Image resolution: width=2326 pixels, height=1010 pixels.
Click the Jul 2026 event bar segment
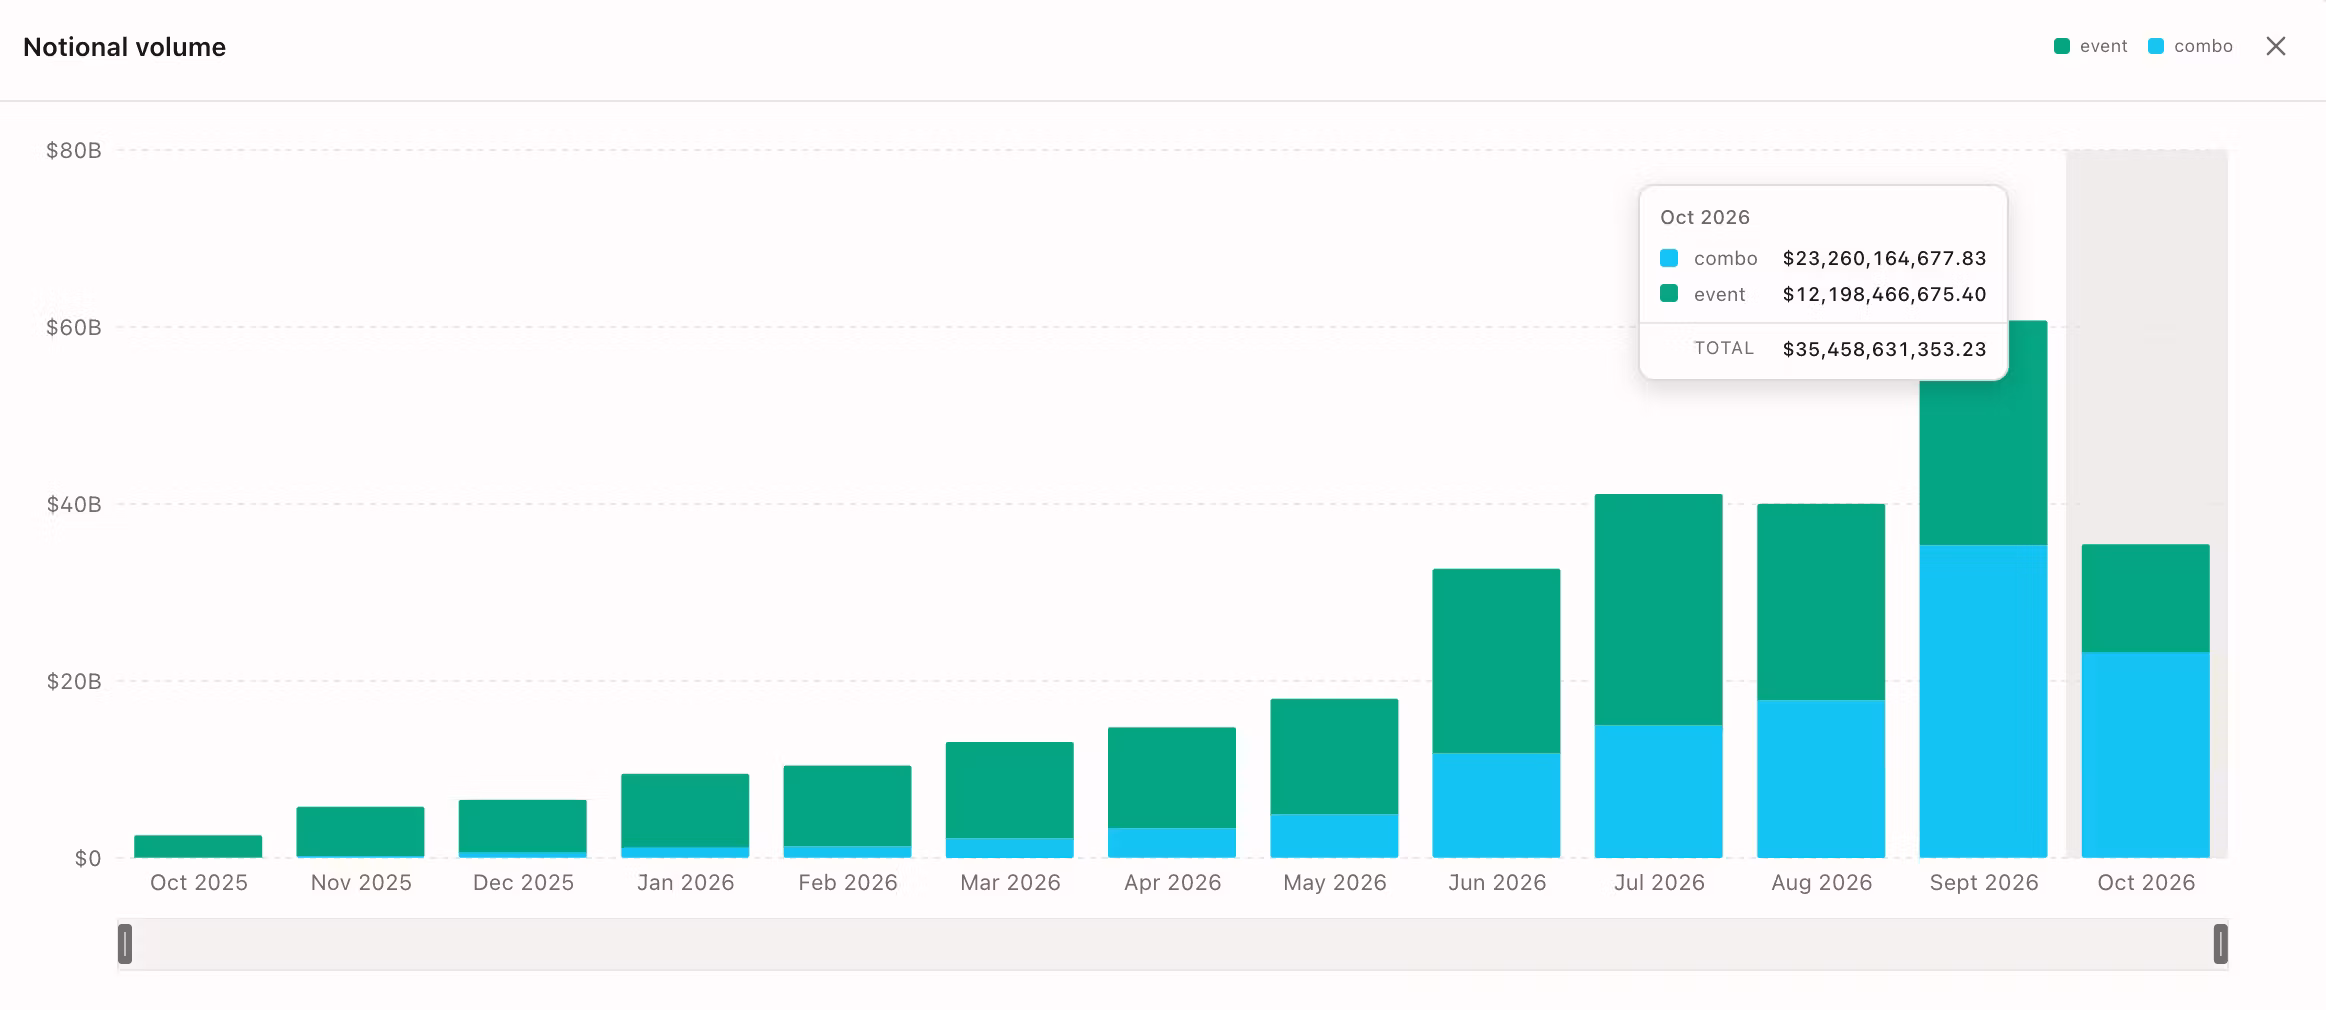tap(1658, 609)
